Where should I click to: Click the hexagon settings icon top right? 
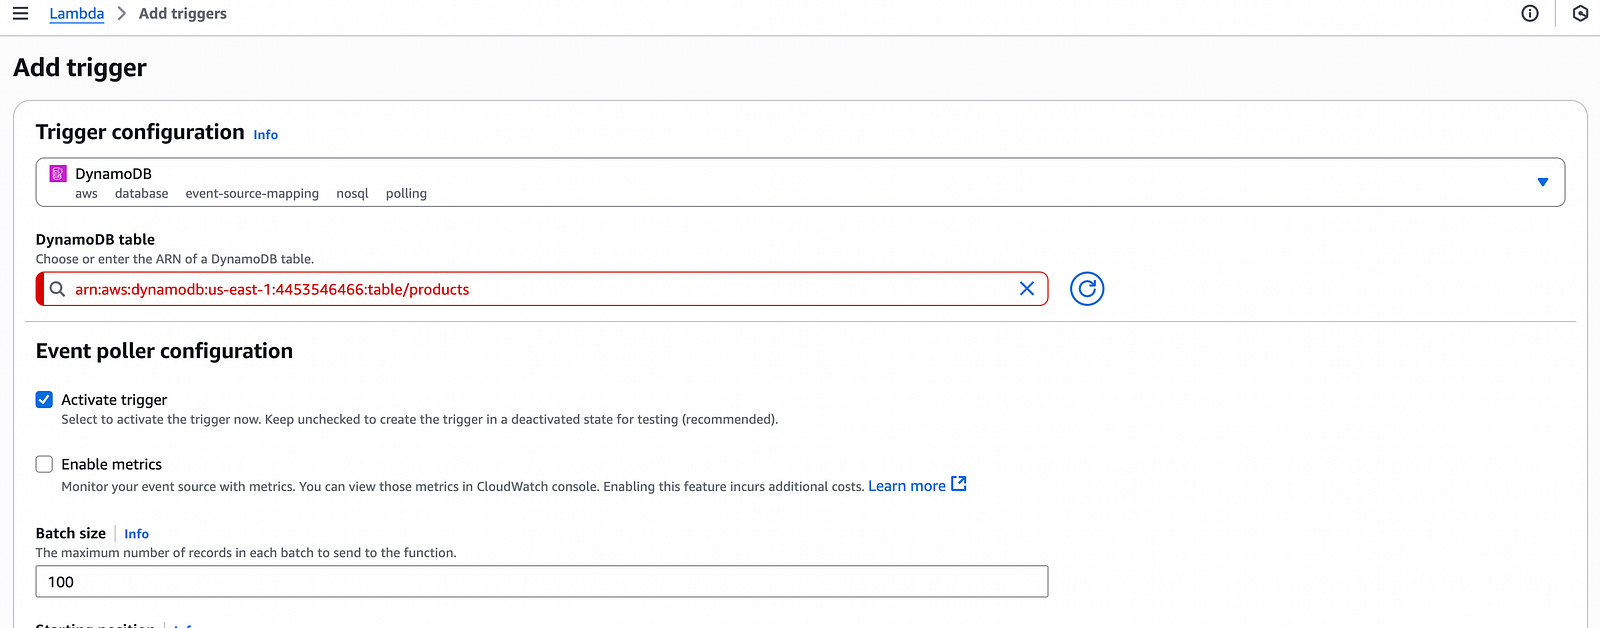click(x=1580, y=13)
